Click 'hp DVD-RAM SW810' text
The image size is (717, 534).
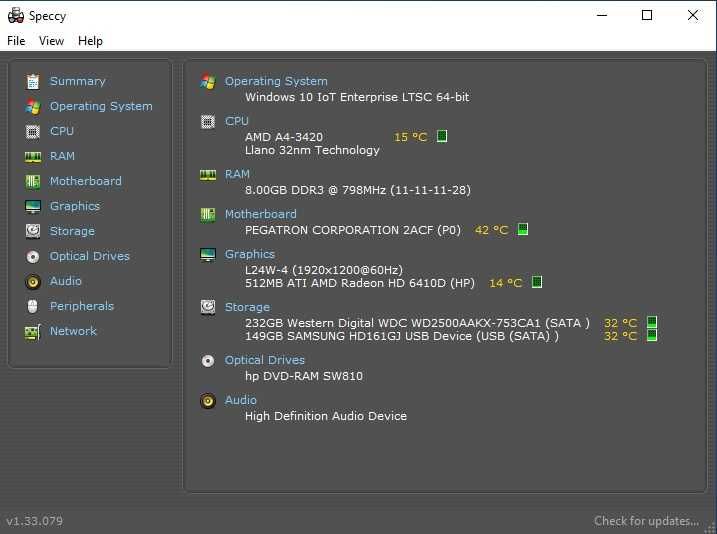click(304, 376)
